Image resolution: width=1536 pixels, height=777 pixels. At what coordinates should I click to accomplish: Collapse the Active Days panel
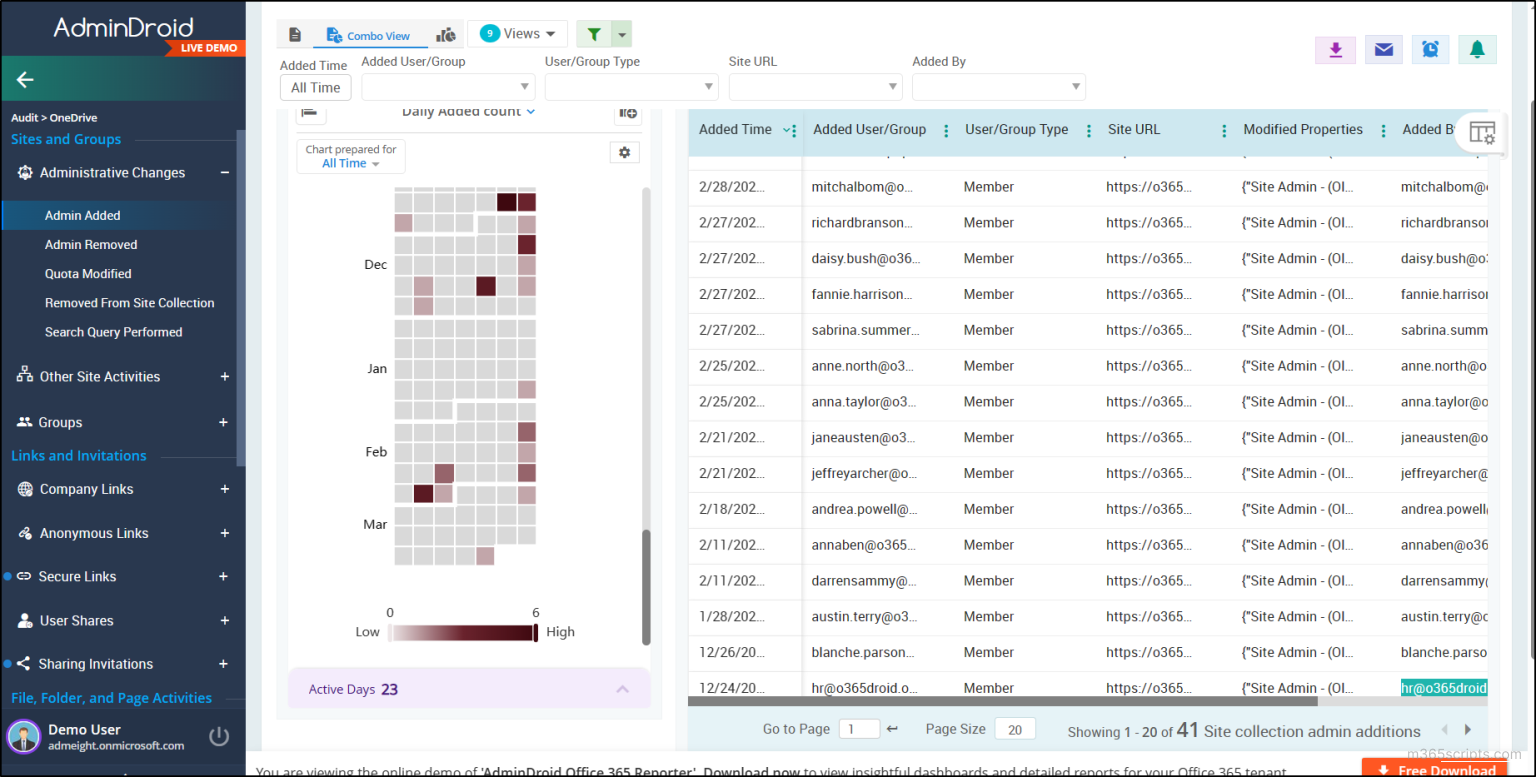[x=622, y=688]
